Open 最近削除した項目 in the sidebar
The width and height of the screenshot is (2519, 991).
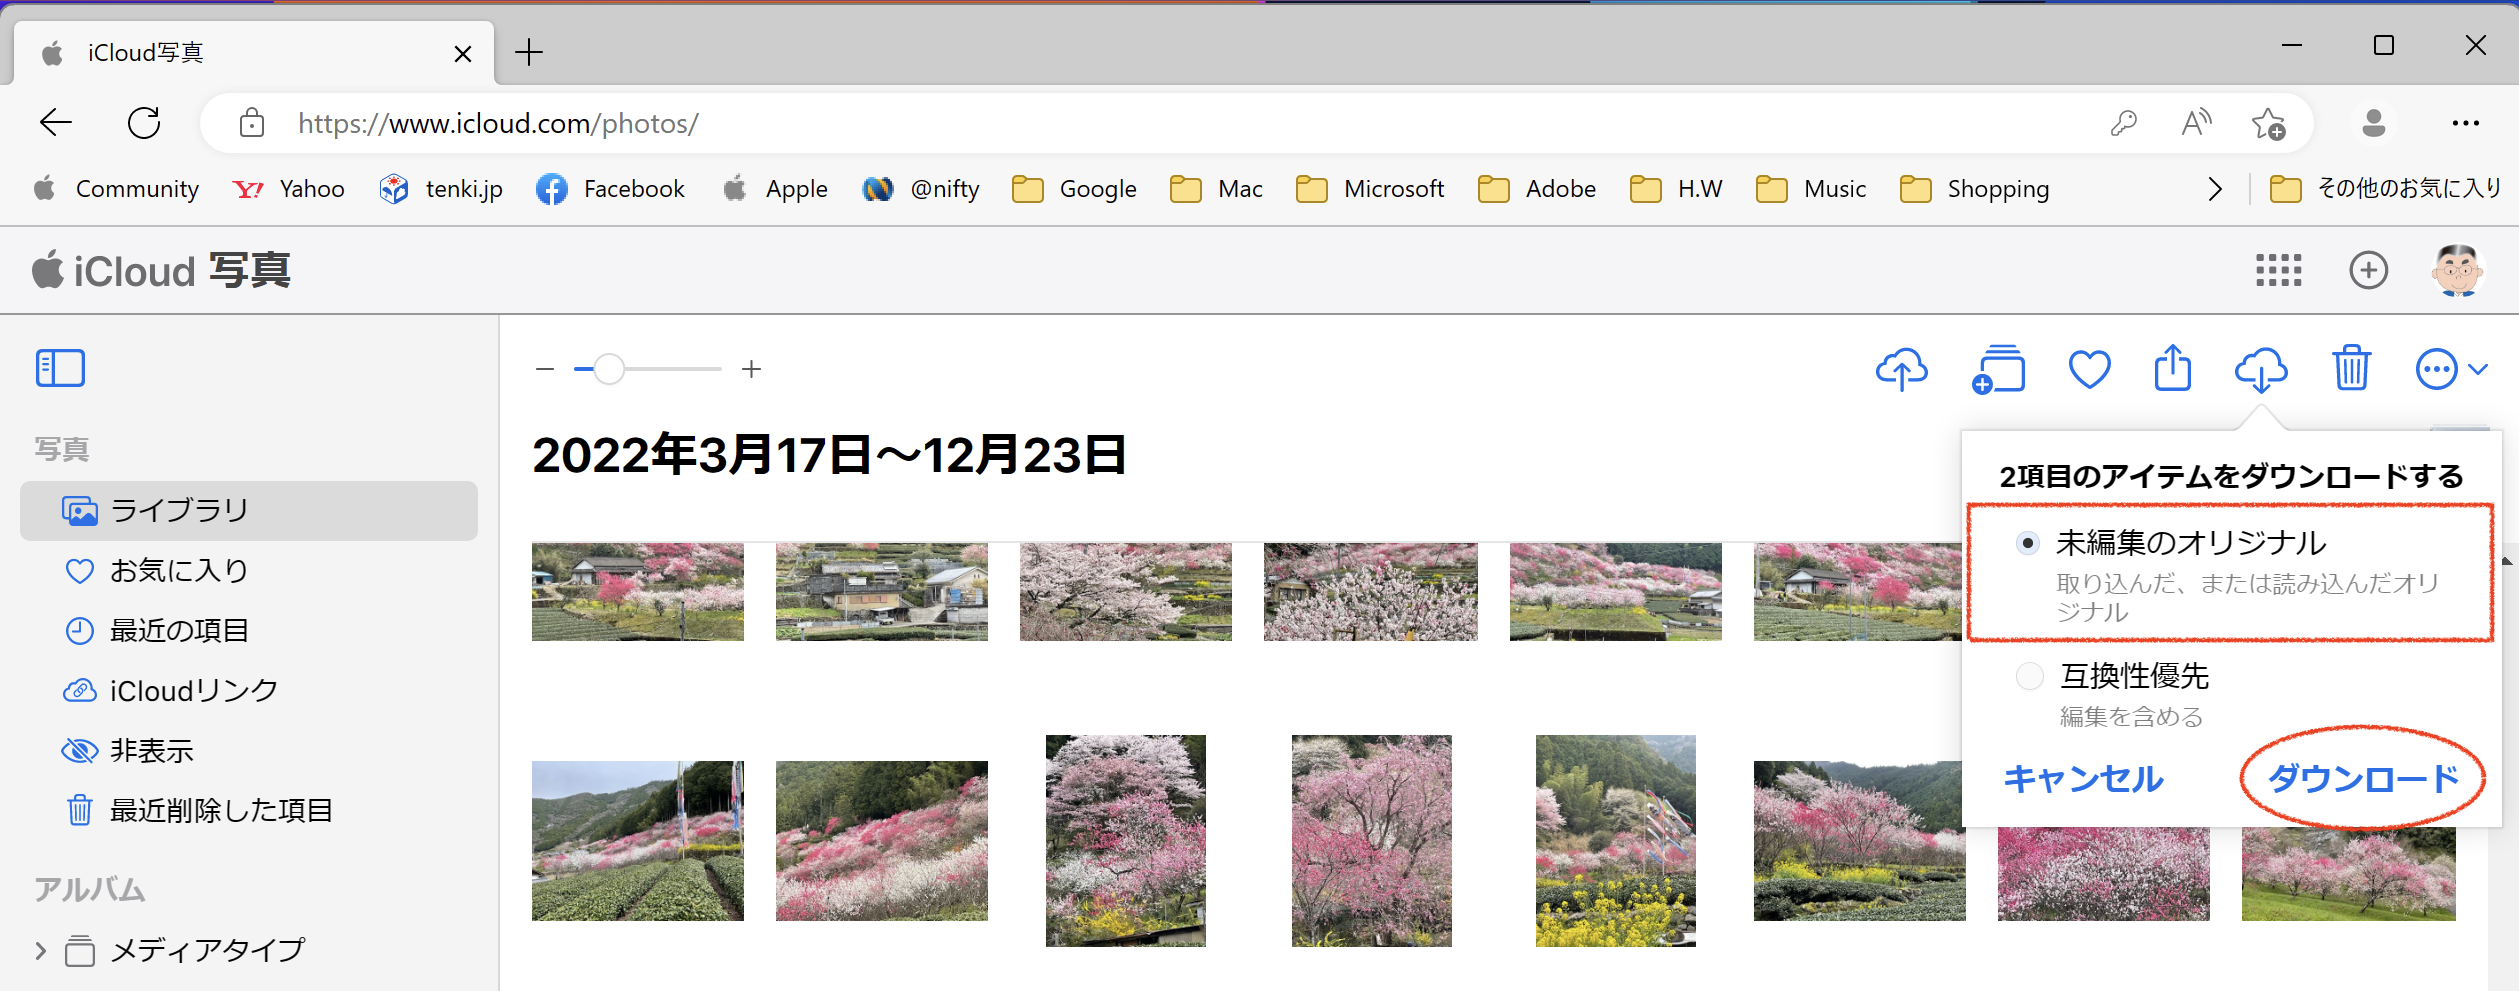[220, 810]
